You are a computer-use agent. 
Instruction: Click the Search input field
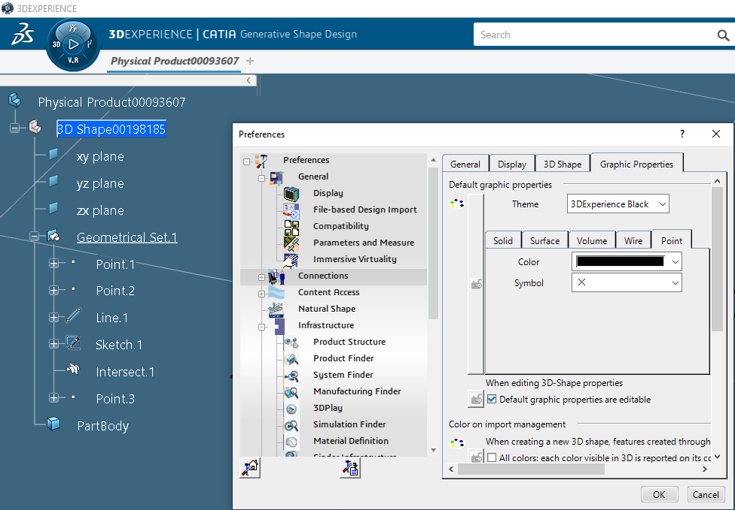coord(595,35)
